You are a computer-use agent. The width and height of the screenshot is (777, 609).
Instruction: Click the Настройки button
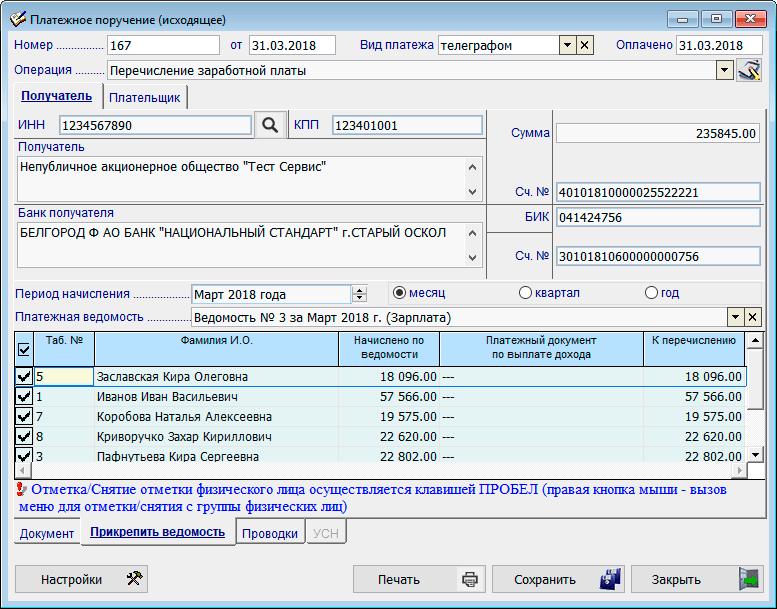[81, 579]
